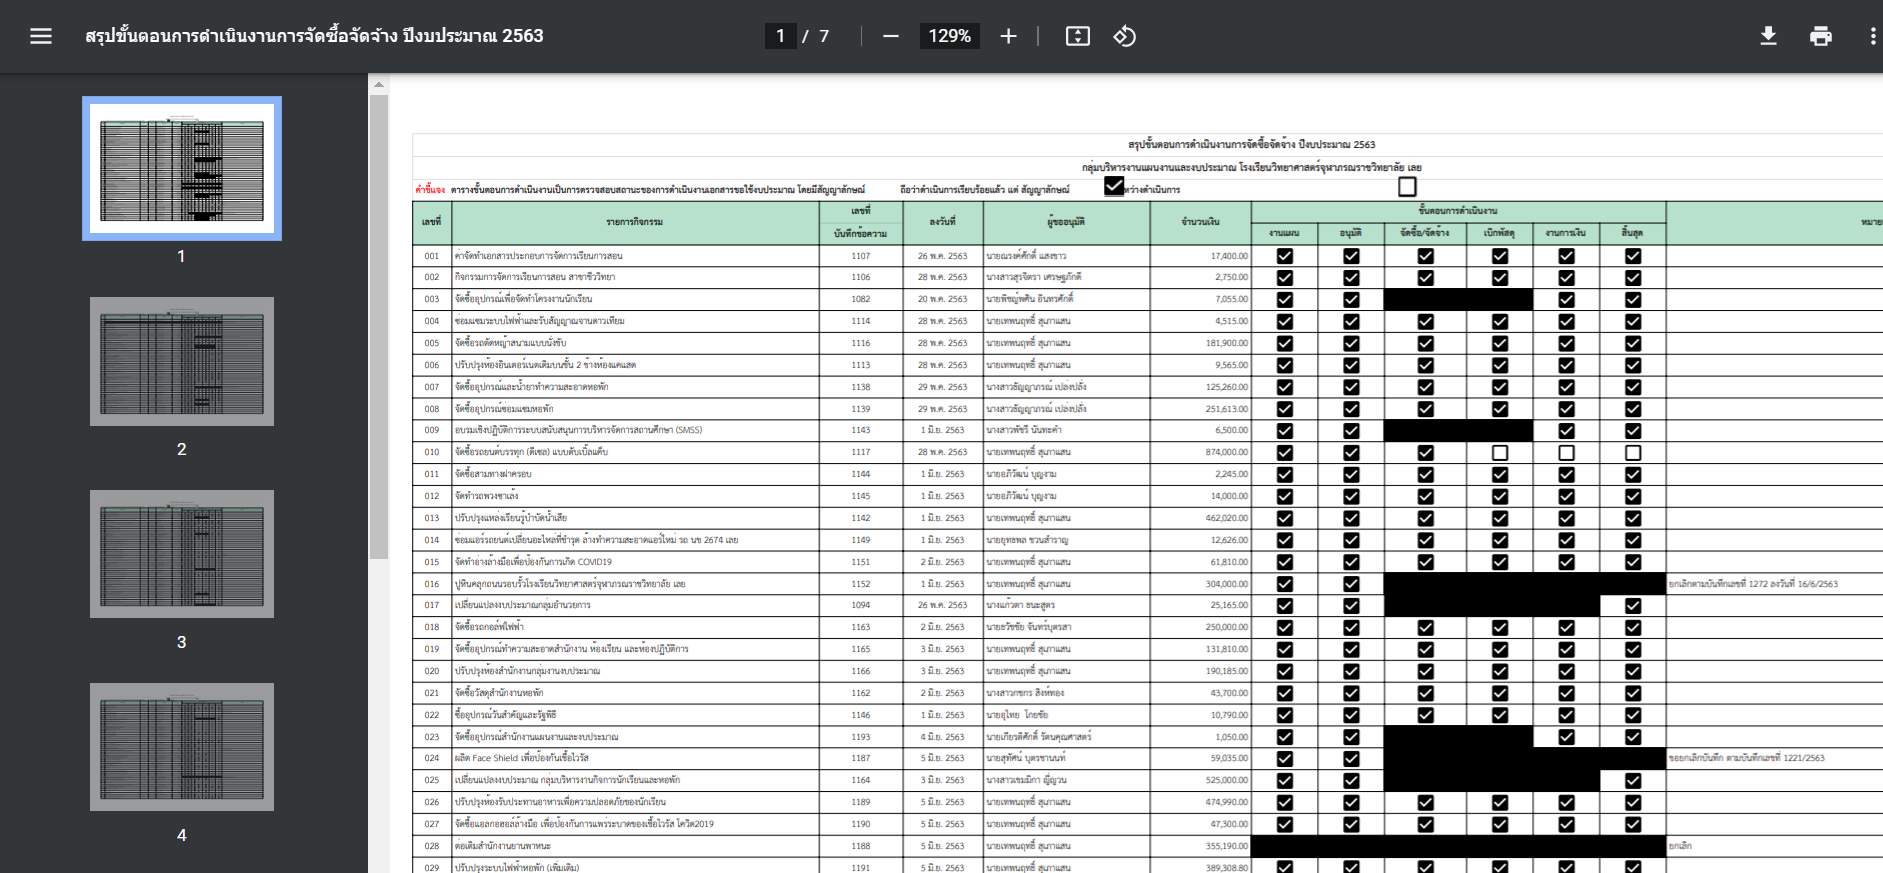This screenshot has height=873, width=1883.
Task: Click the total page count '7' in toolbar
Action: [x=824, y=36]
